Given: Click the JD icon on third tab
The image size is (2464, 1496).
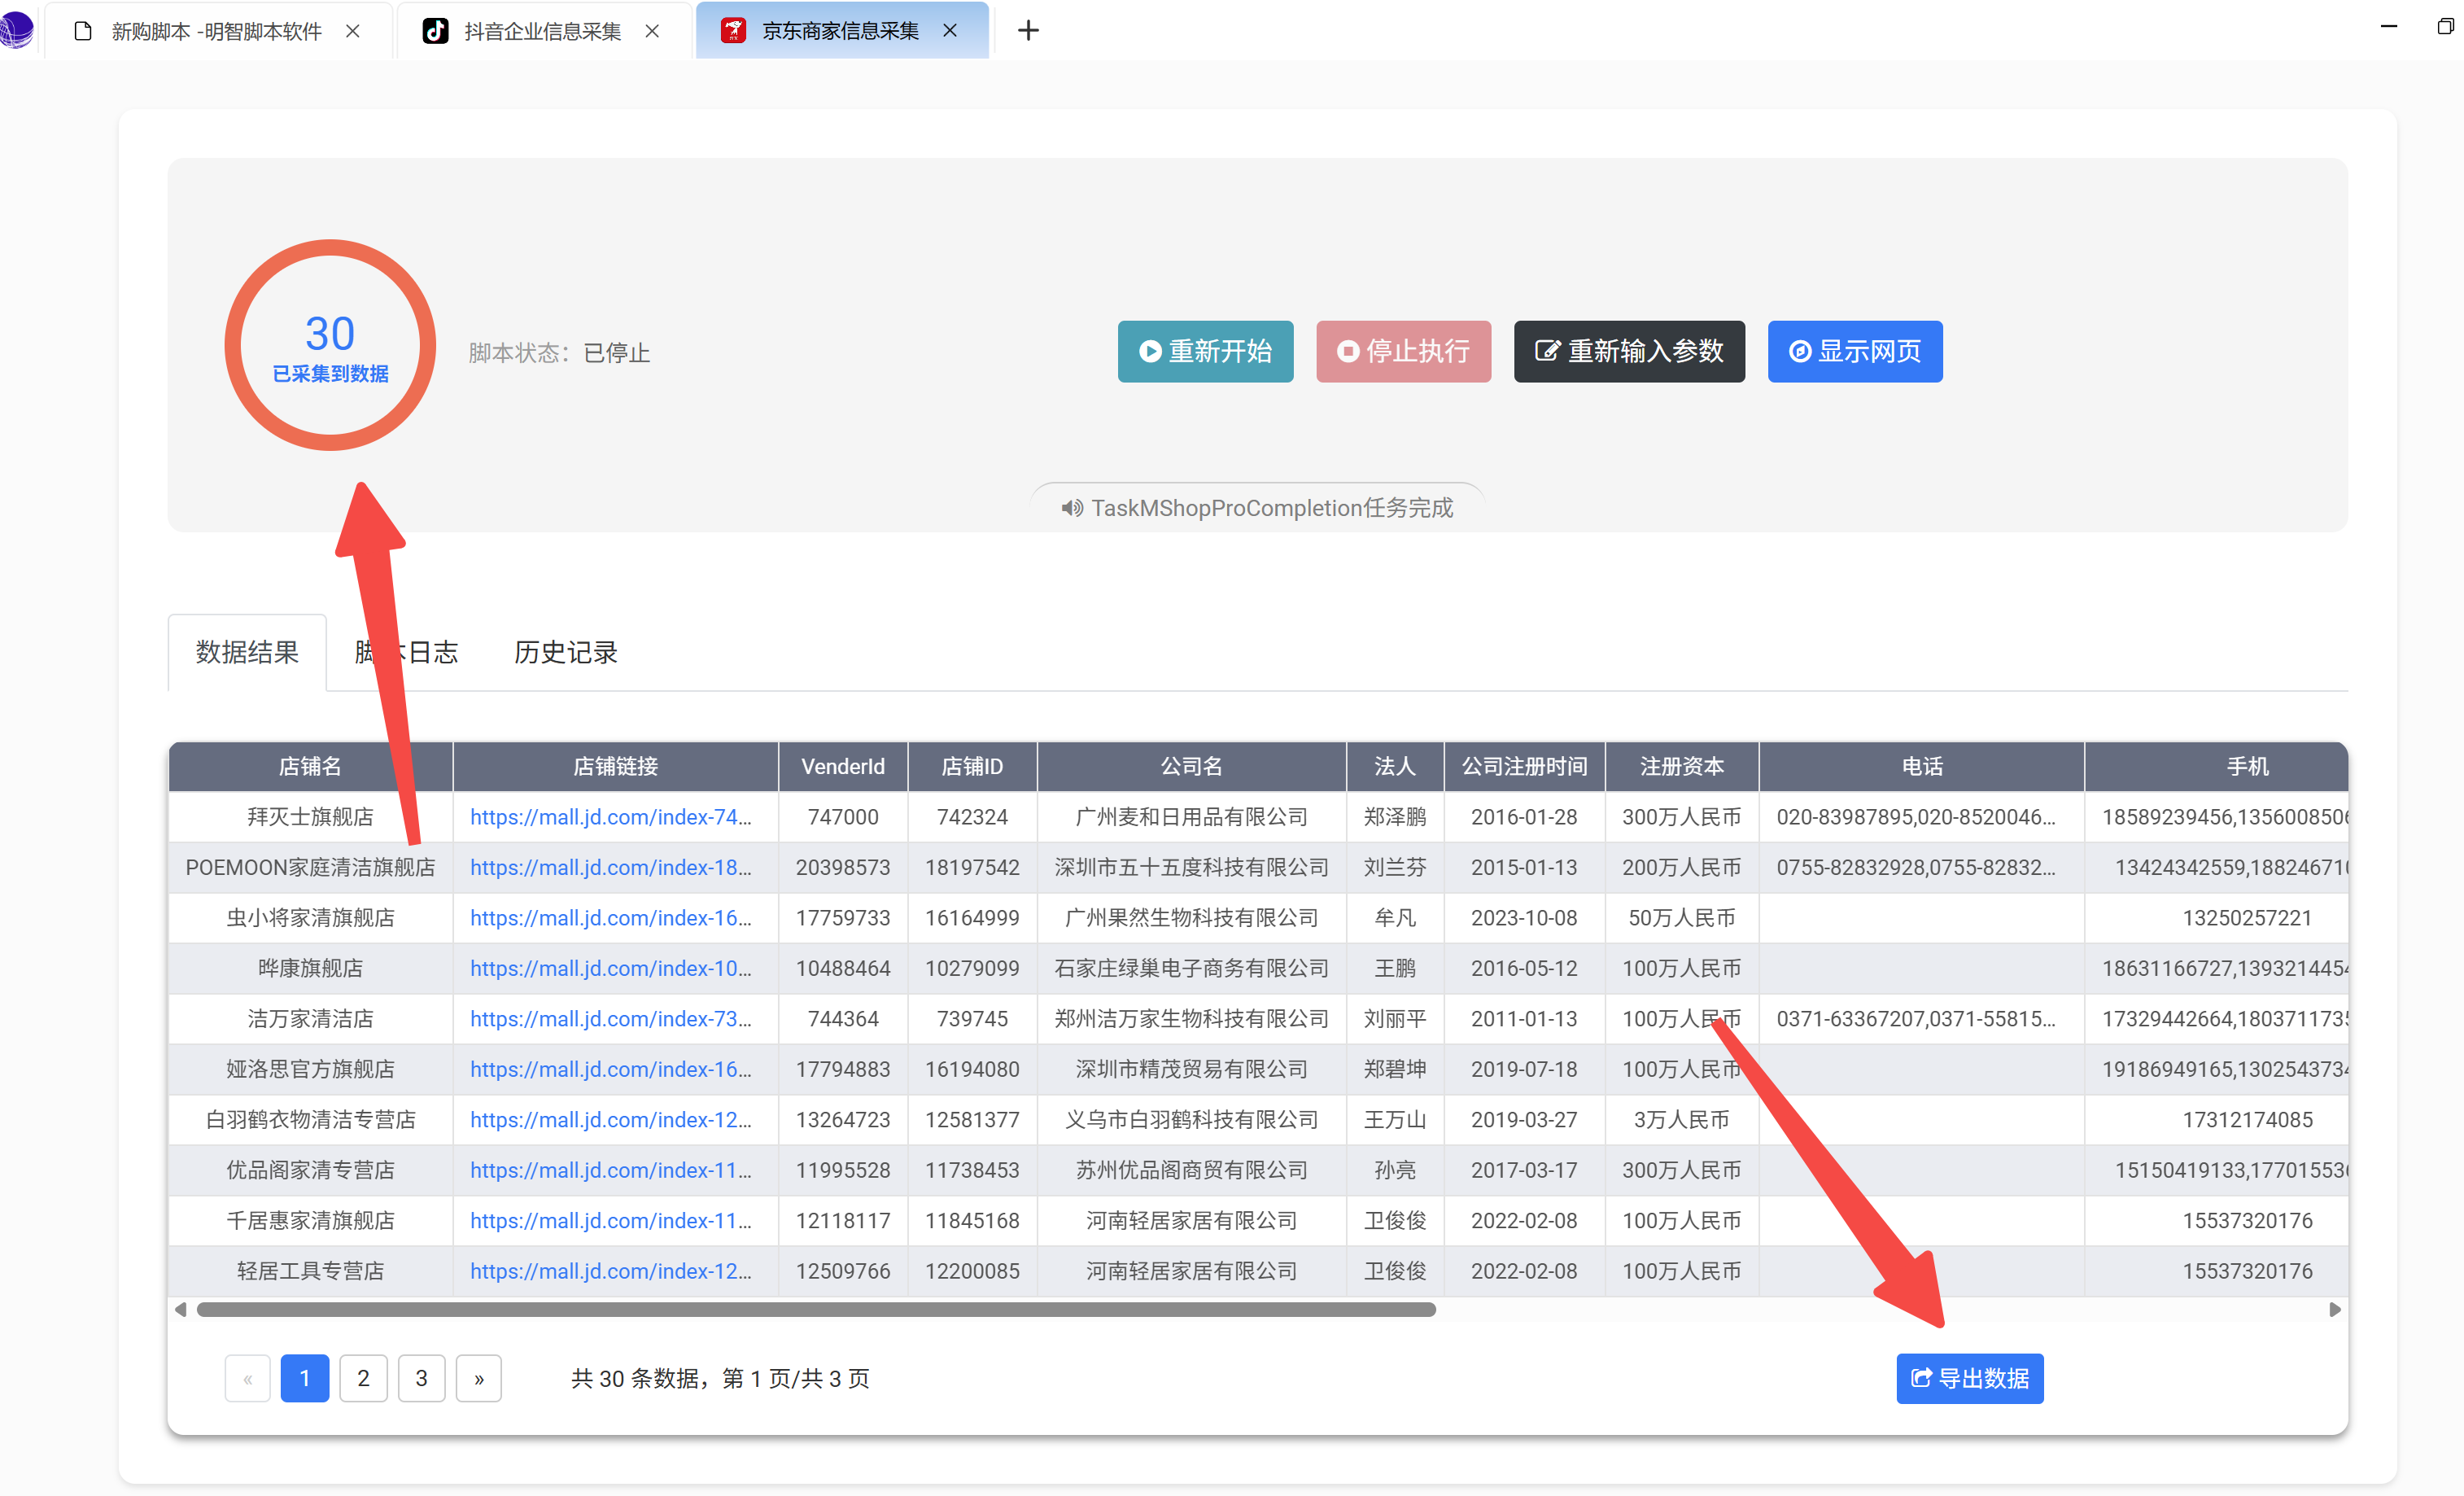Looking at the screenshot, I should click(x=733, y=31).
